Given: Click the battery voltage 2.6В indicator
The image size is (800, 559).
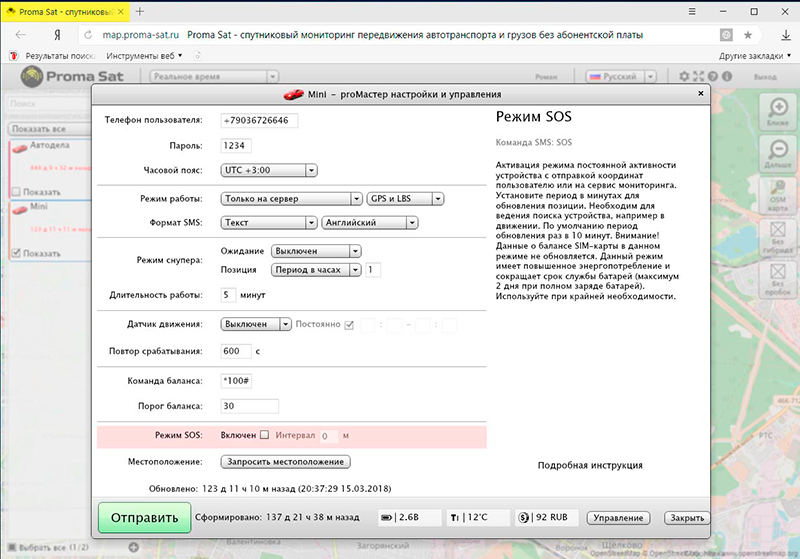Looking at the screenshot, I should [x=402, y=518].
